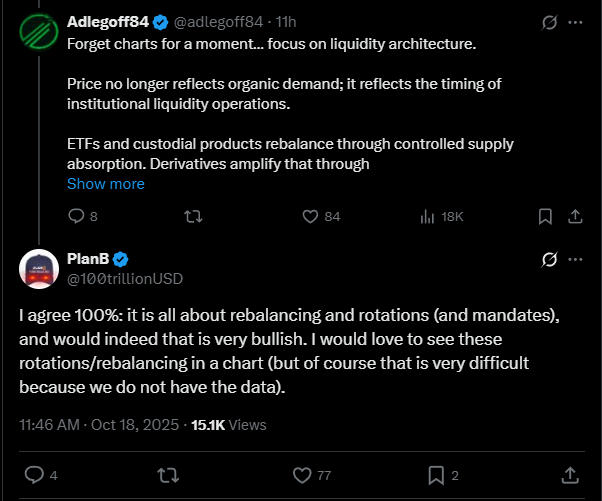This screenshot has width=602, height=501.
Task: Expand the post with Show more
Action: tap(105, 184)
